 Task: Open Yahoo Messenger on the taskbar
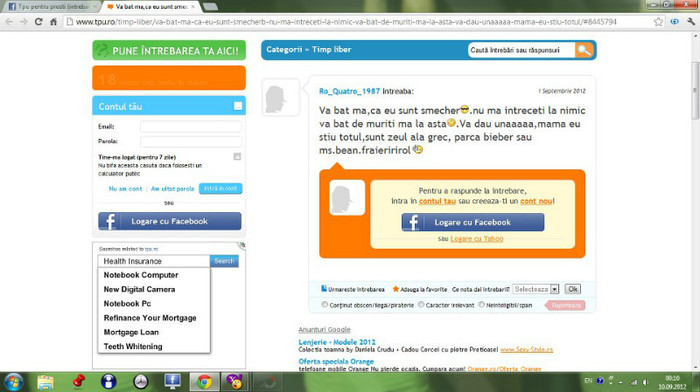pos(234,382)
